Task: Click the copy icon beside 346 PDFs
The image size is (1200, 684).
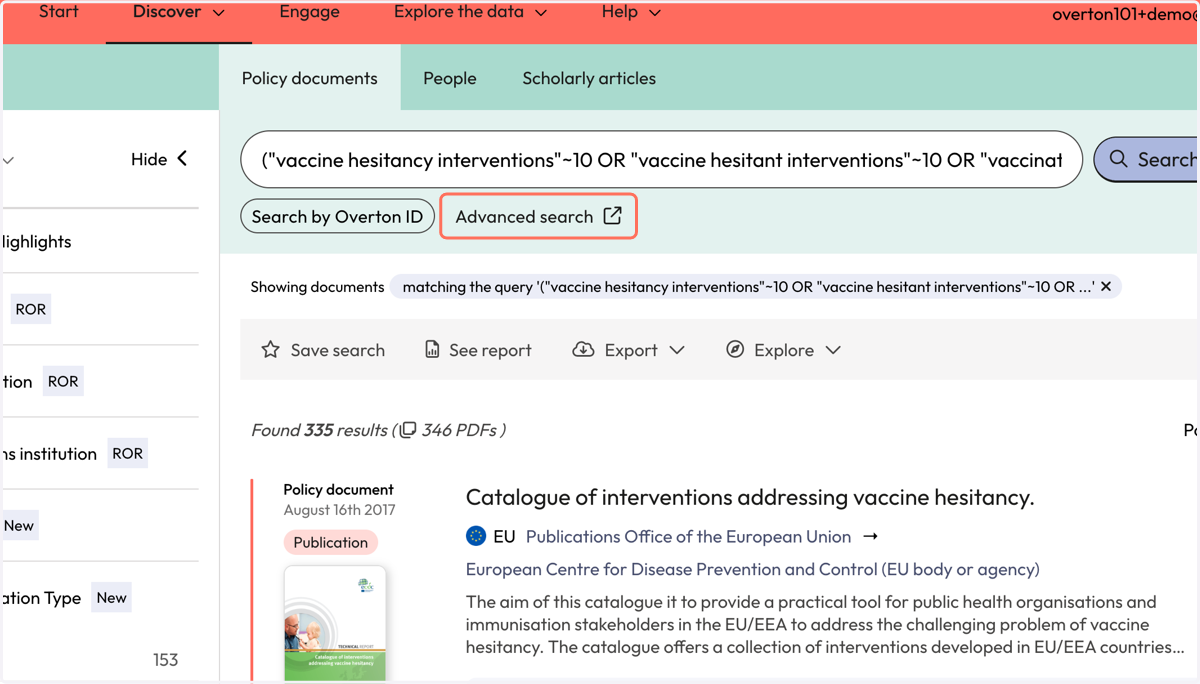Action: (408, 430)
